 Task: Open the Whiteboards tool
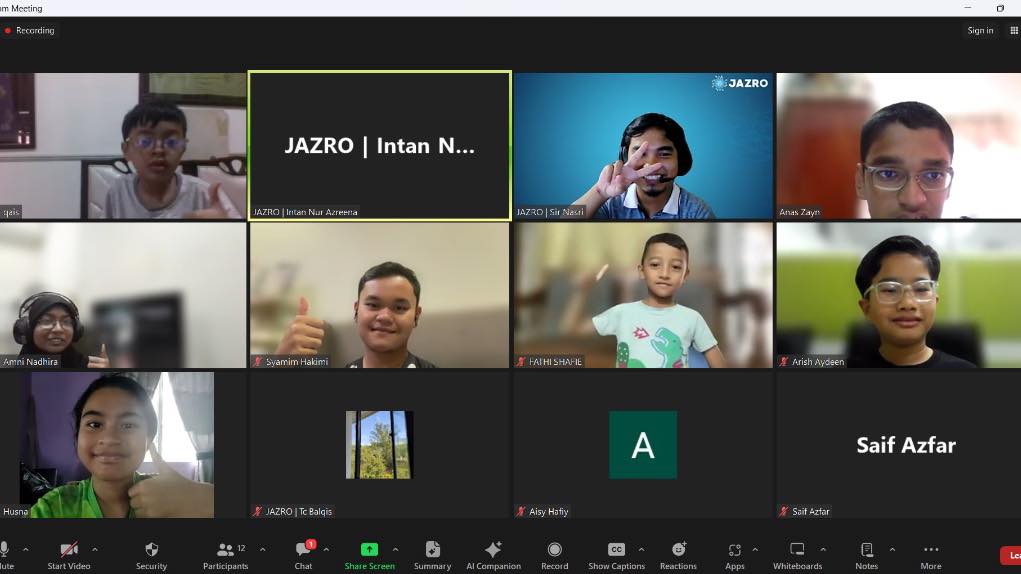(797, 555)
